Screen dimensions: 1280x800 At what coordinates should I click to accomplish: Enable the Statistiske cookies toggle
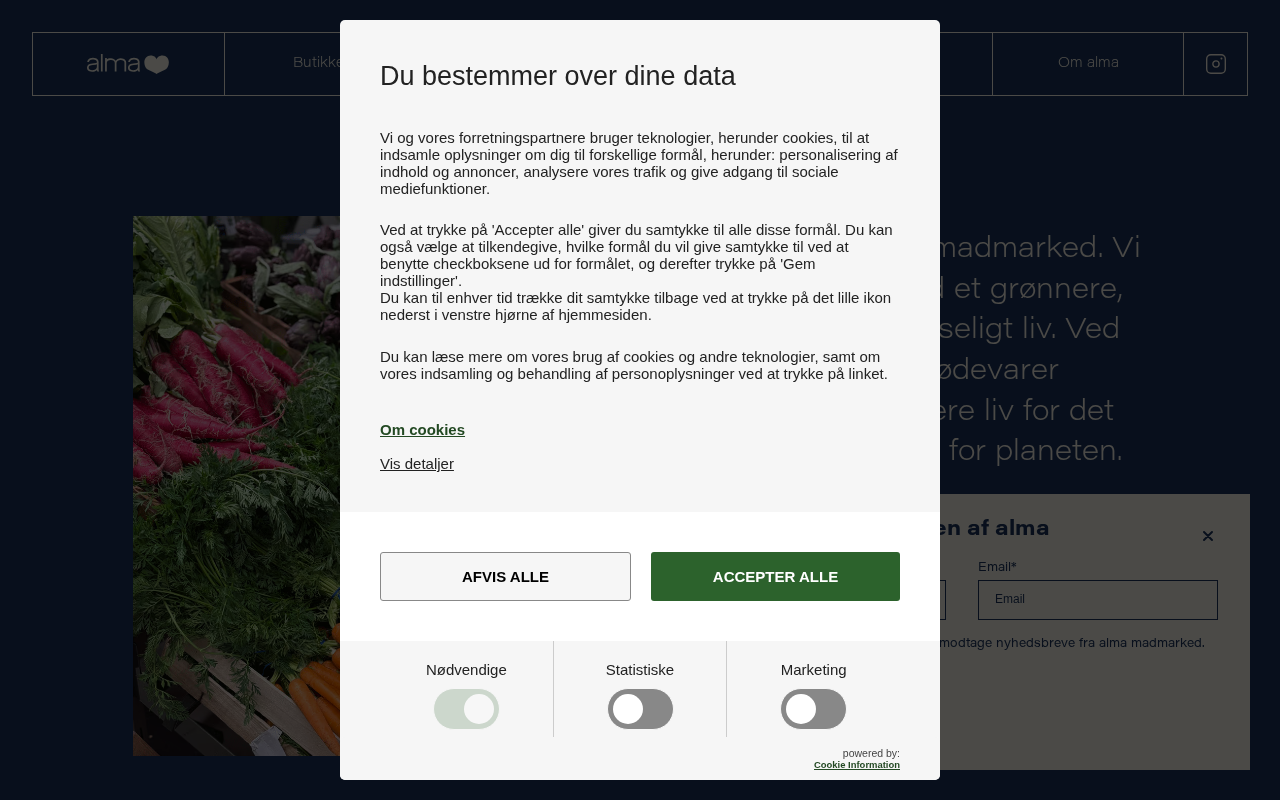click(640, 709)
